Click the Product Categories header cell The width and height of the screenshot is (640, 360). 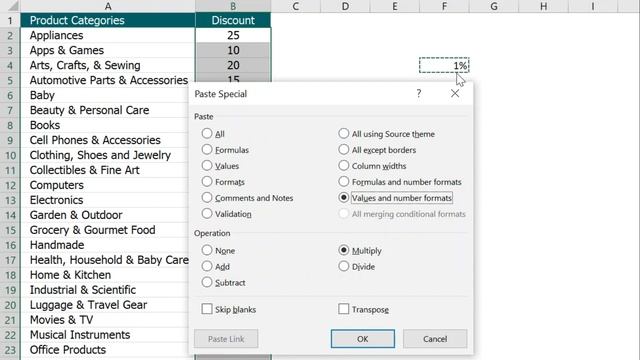(108, 20)
